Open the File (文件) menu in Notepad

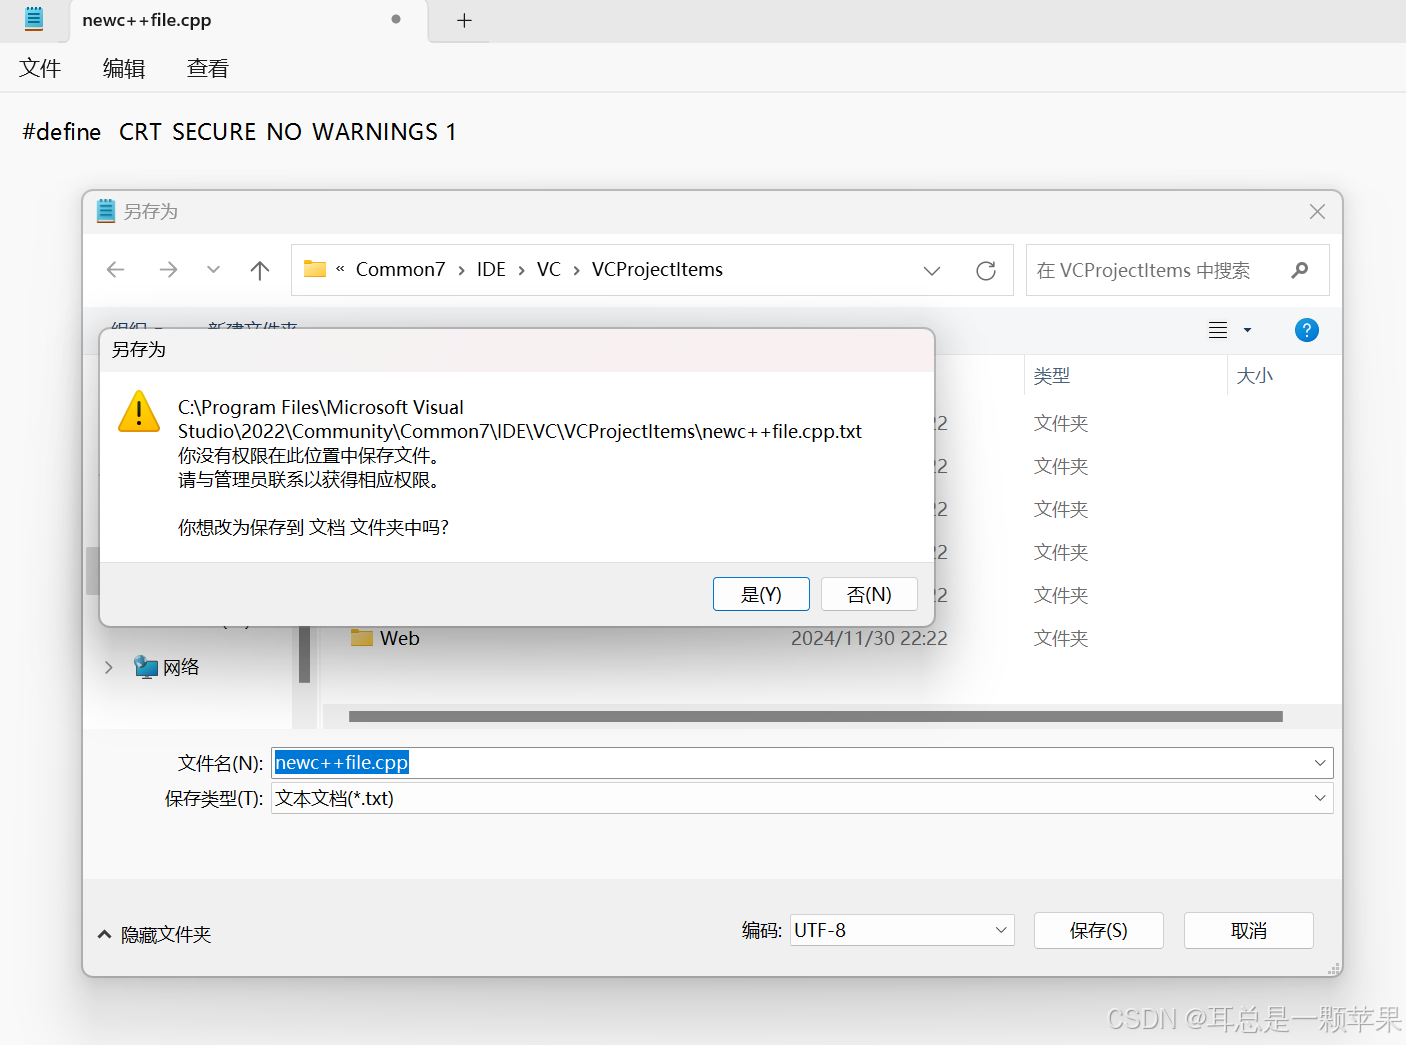tap(40, 68)
